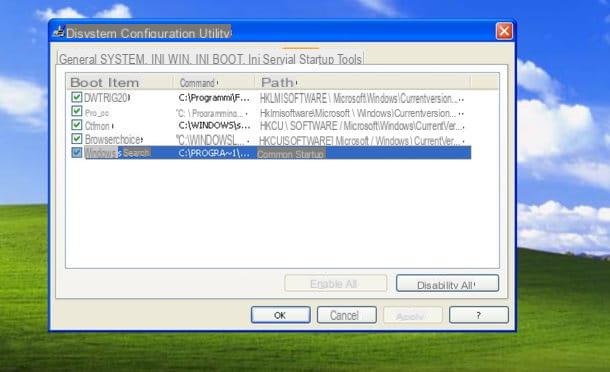The width and height of the screenshot is (610, 372).
Task: Switch to the BOOT. Ini tab
Action: pyautogui.click(x=236, y=59)
